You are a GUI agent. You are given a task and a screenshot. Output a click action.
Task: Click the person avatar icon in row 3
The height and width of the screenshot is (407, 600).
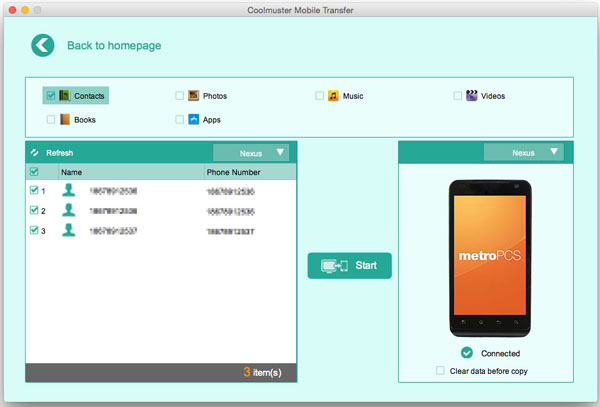tap(69, 230)
